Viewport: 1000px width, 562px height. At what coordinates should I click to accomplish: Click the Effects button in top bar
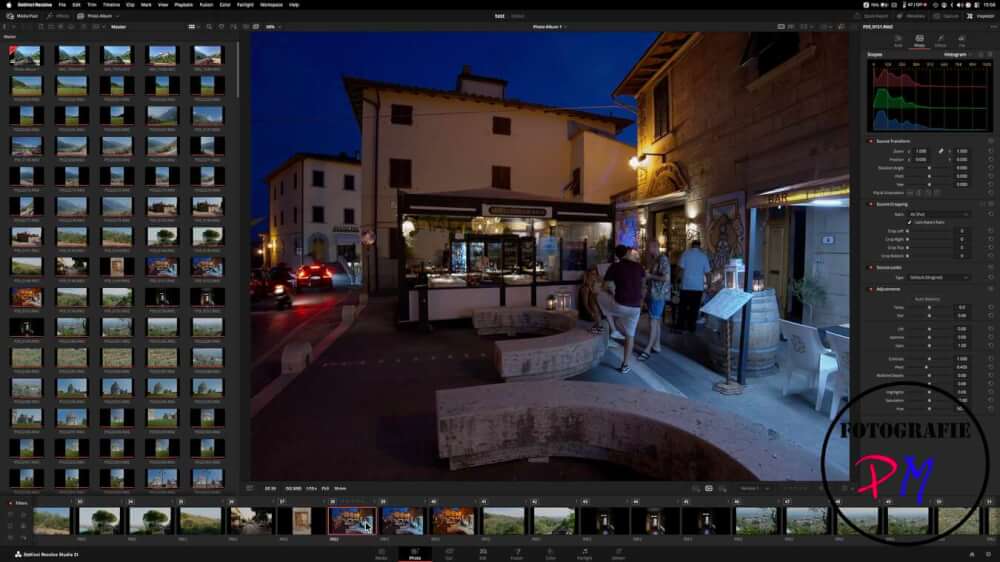point(58,16)
